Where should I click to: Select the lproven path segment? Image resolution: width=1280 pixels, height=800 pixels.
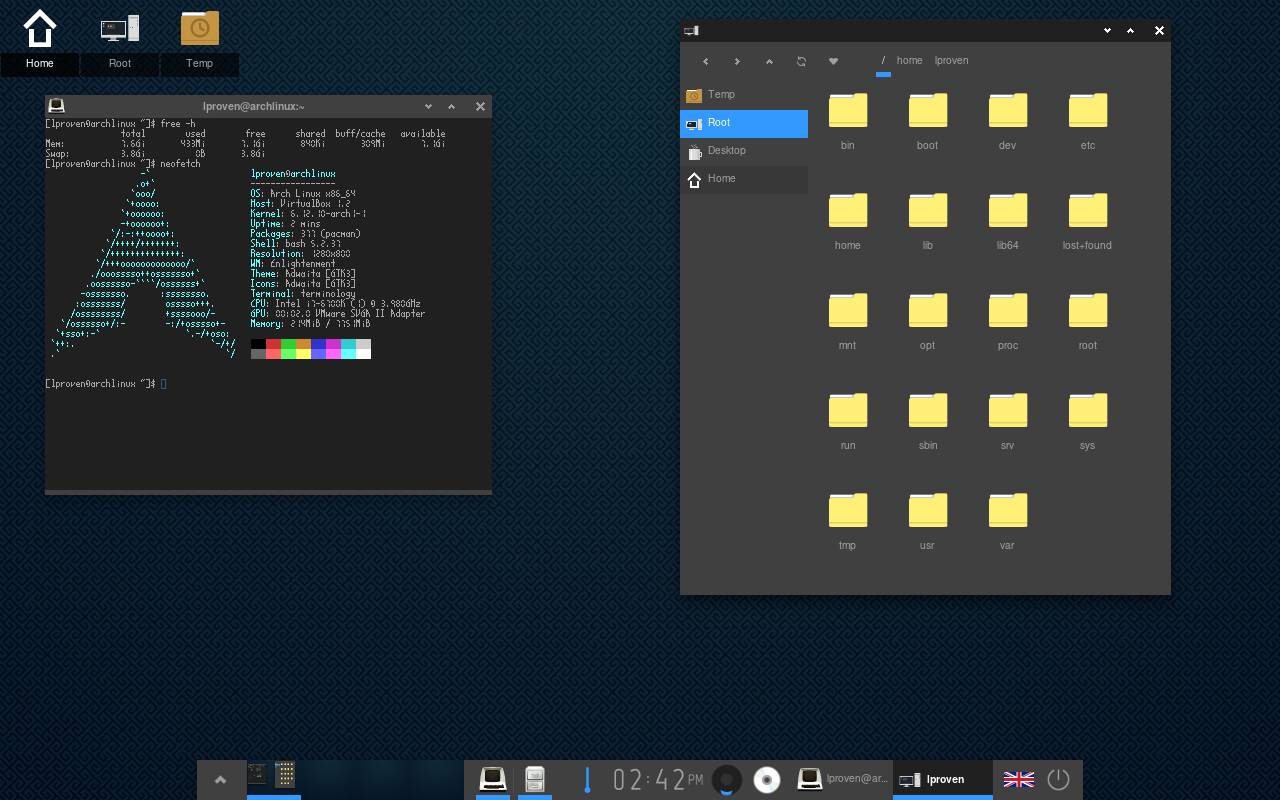[951, 60]
